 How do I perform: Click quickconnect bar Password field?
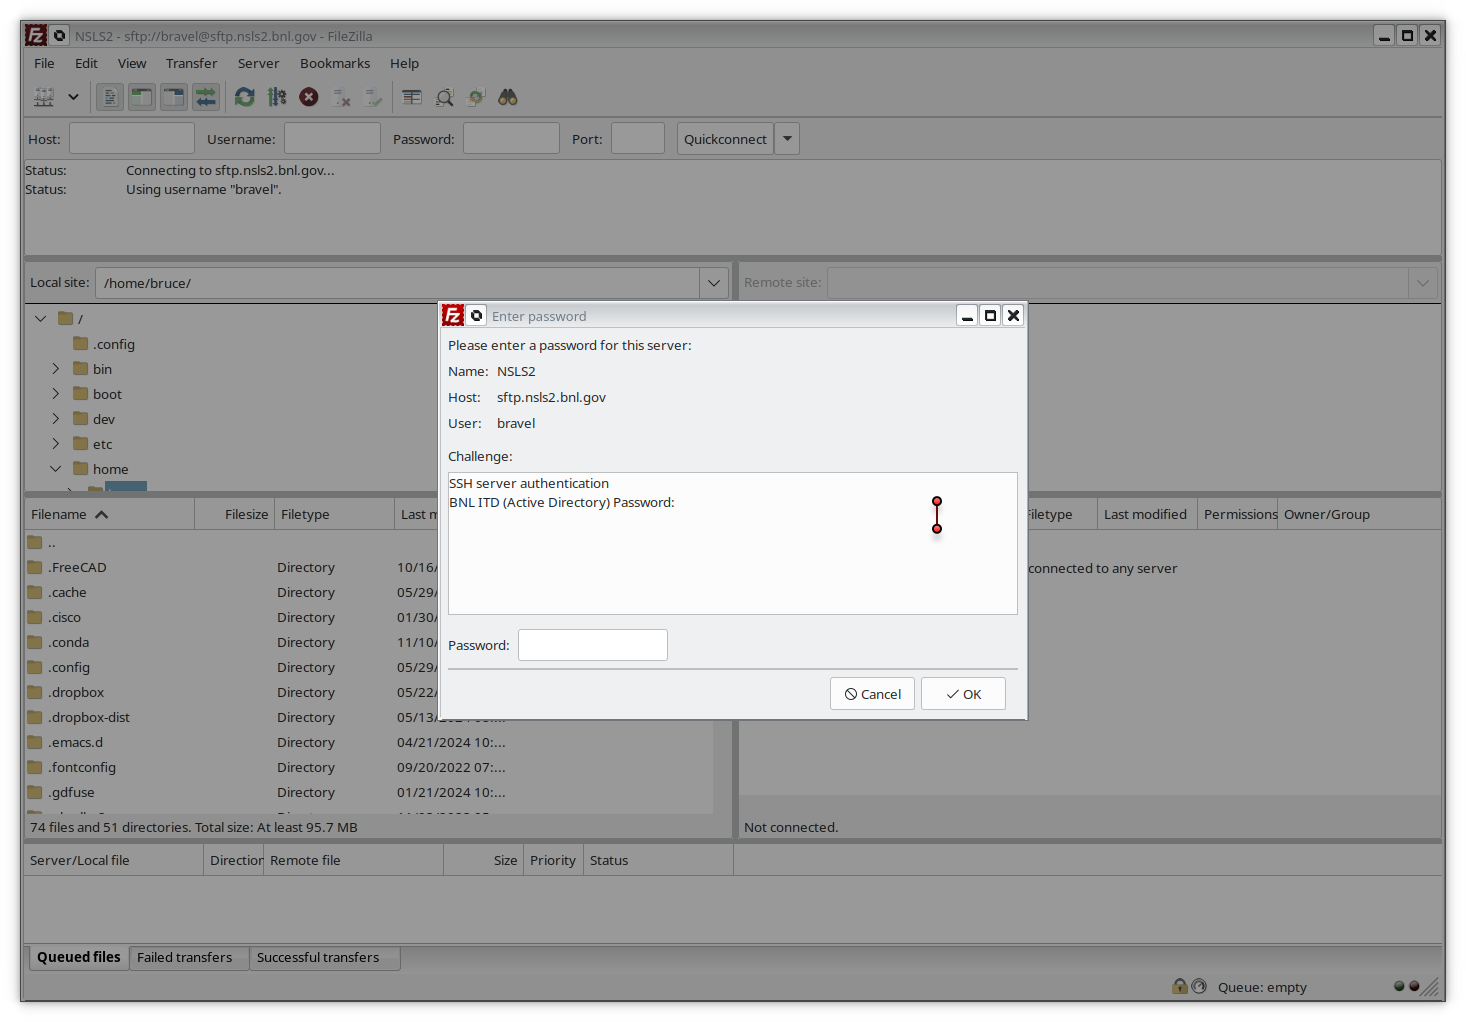coord(511,138)
